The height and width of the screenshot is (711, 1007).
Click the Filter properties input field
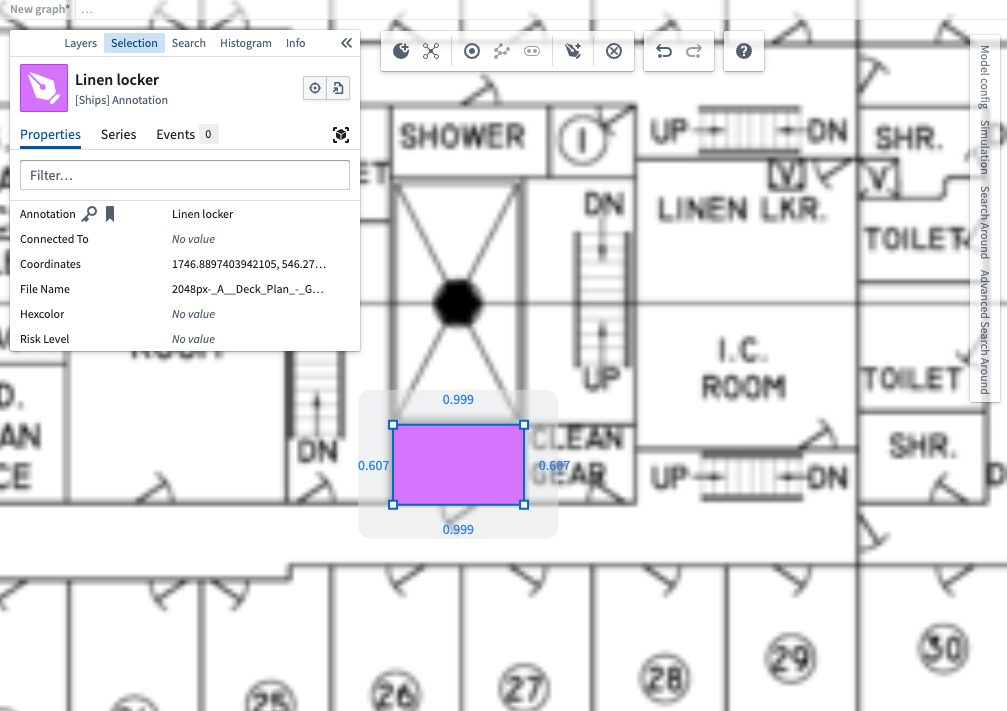pyautogui.click(x=185, y=175)
